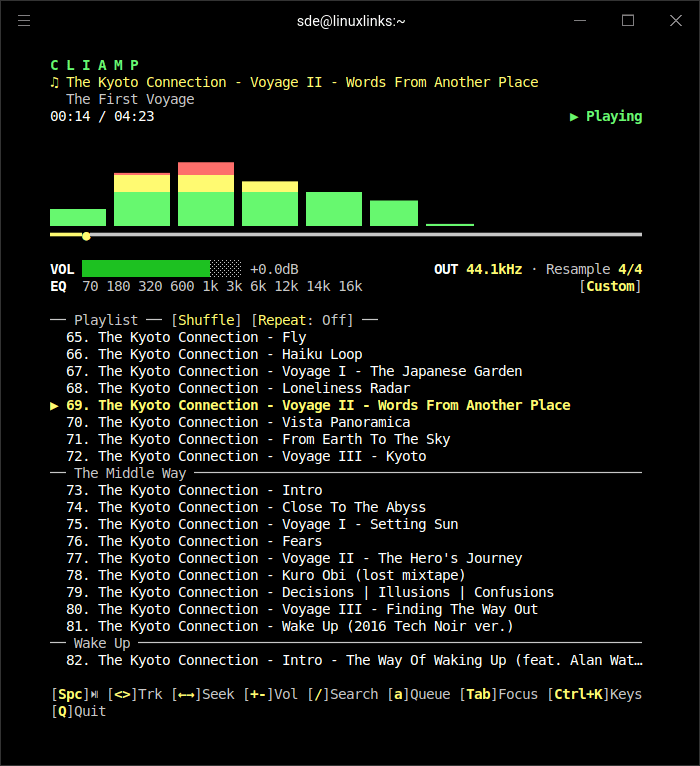The image size is (700, 766).
Task: Click the green Playing status indicator
Action: click(x=606, y=116)
